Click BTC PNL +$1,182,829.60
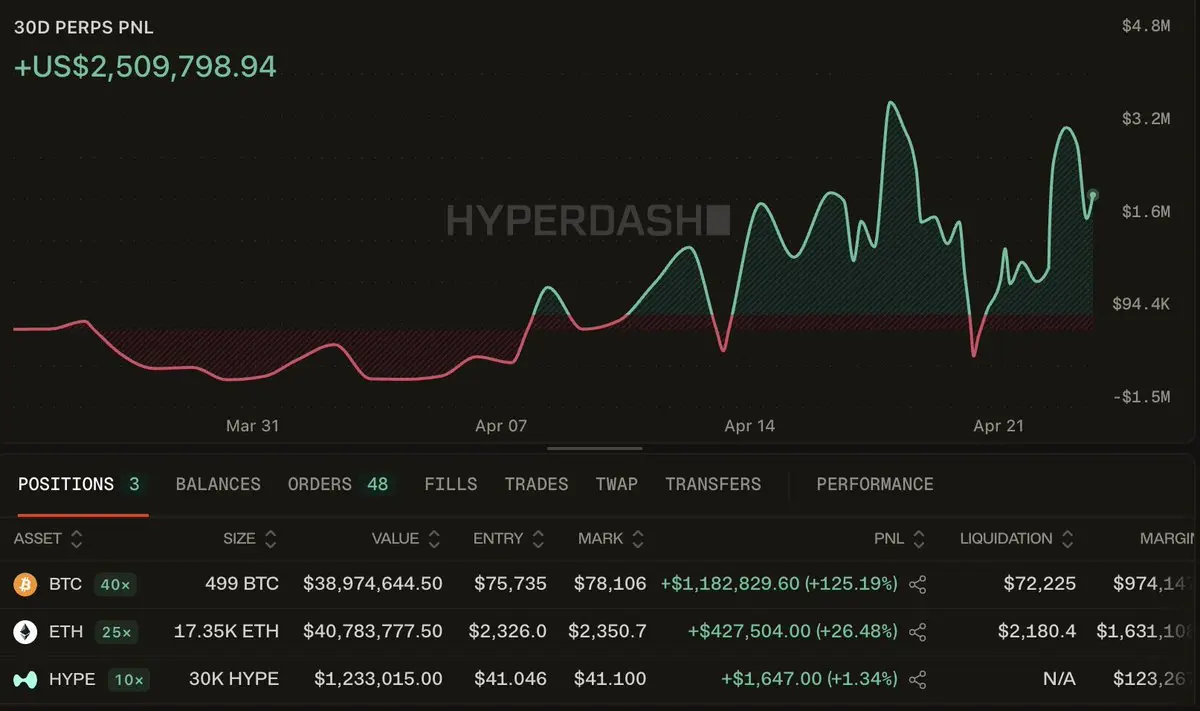The width and height of the screenshot is (1200, 711). (x=778, y=584)
